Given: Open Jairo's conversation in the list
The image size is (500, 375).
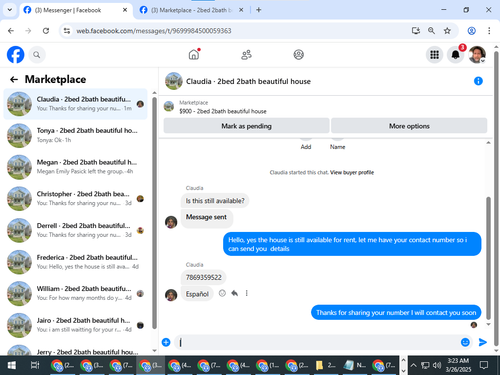Looking at the screenshot, I should point(75,325).
